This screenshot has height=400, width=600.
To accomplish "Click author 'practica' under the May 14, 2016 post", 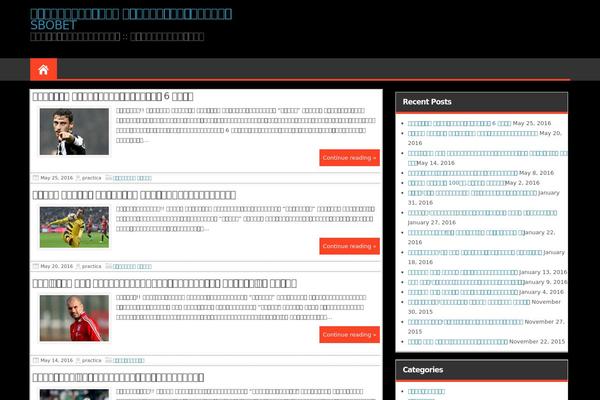I will (x=91, y=361).
